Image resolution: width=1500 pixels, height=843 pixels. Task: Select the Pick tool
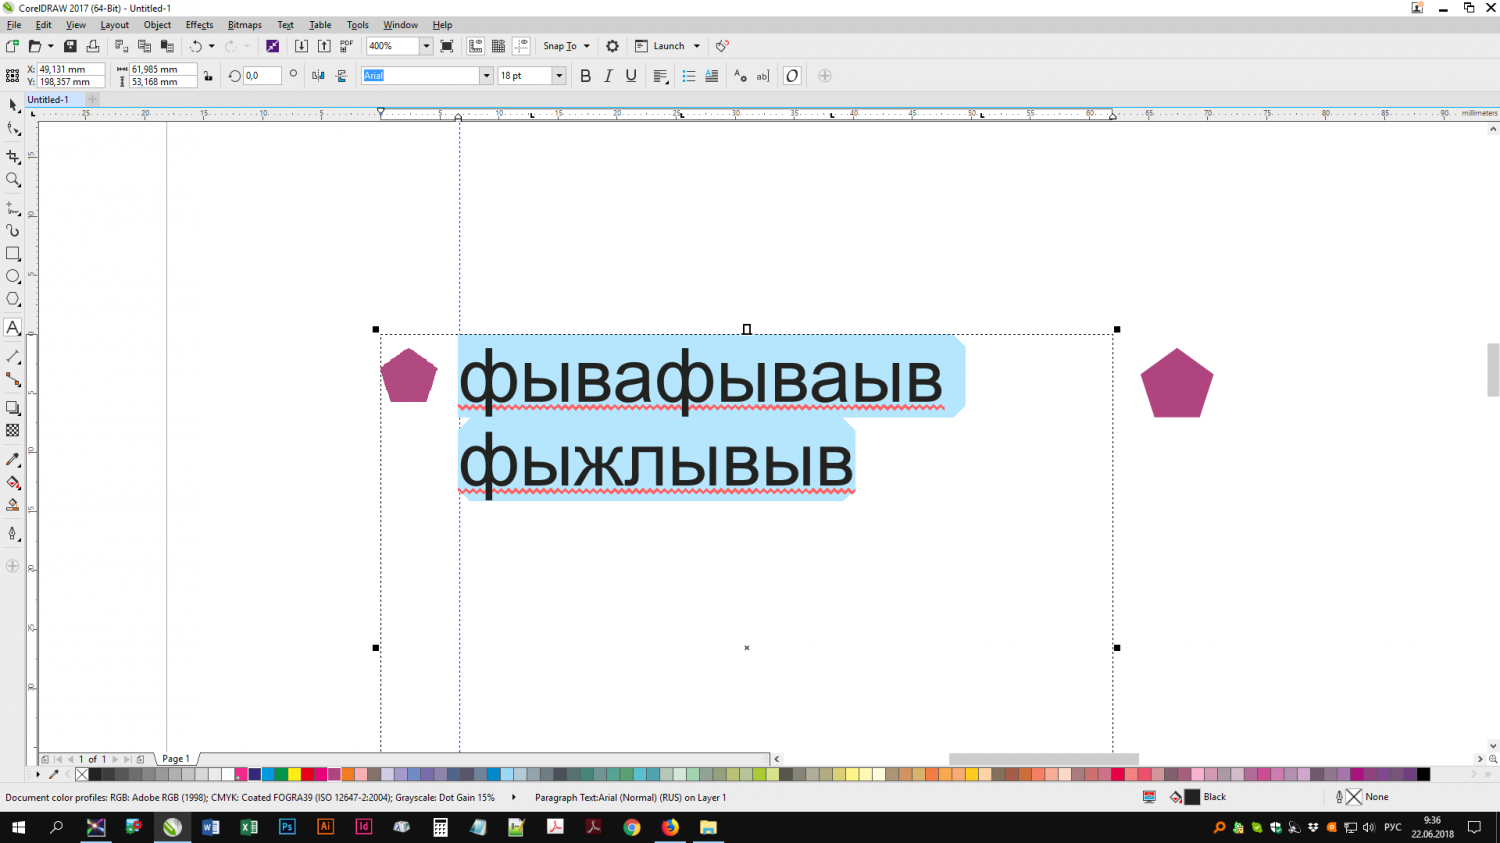coord(13,105)
